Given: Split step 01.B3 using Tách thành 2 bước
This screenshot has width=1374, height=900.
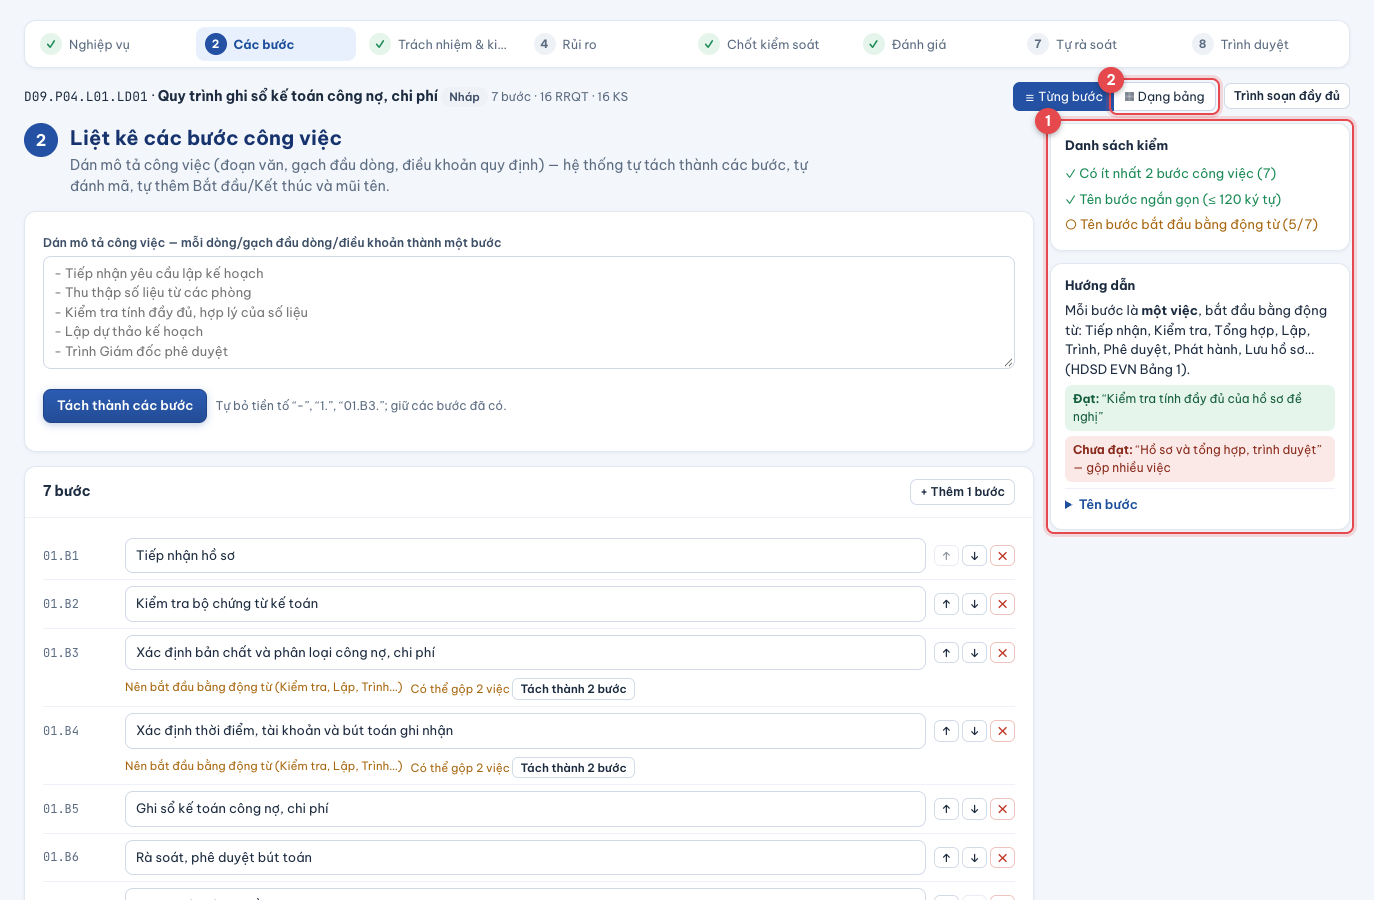Looking at the screenshot, I should tap(573, 689).
